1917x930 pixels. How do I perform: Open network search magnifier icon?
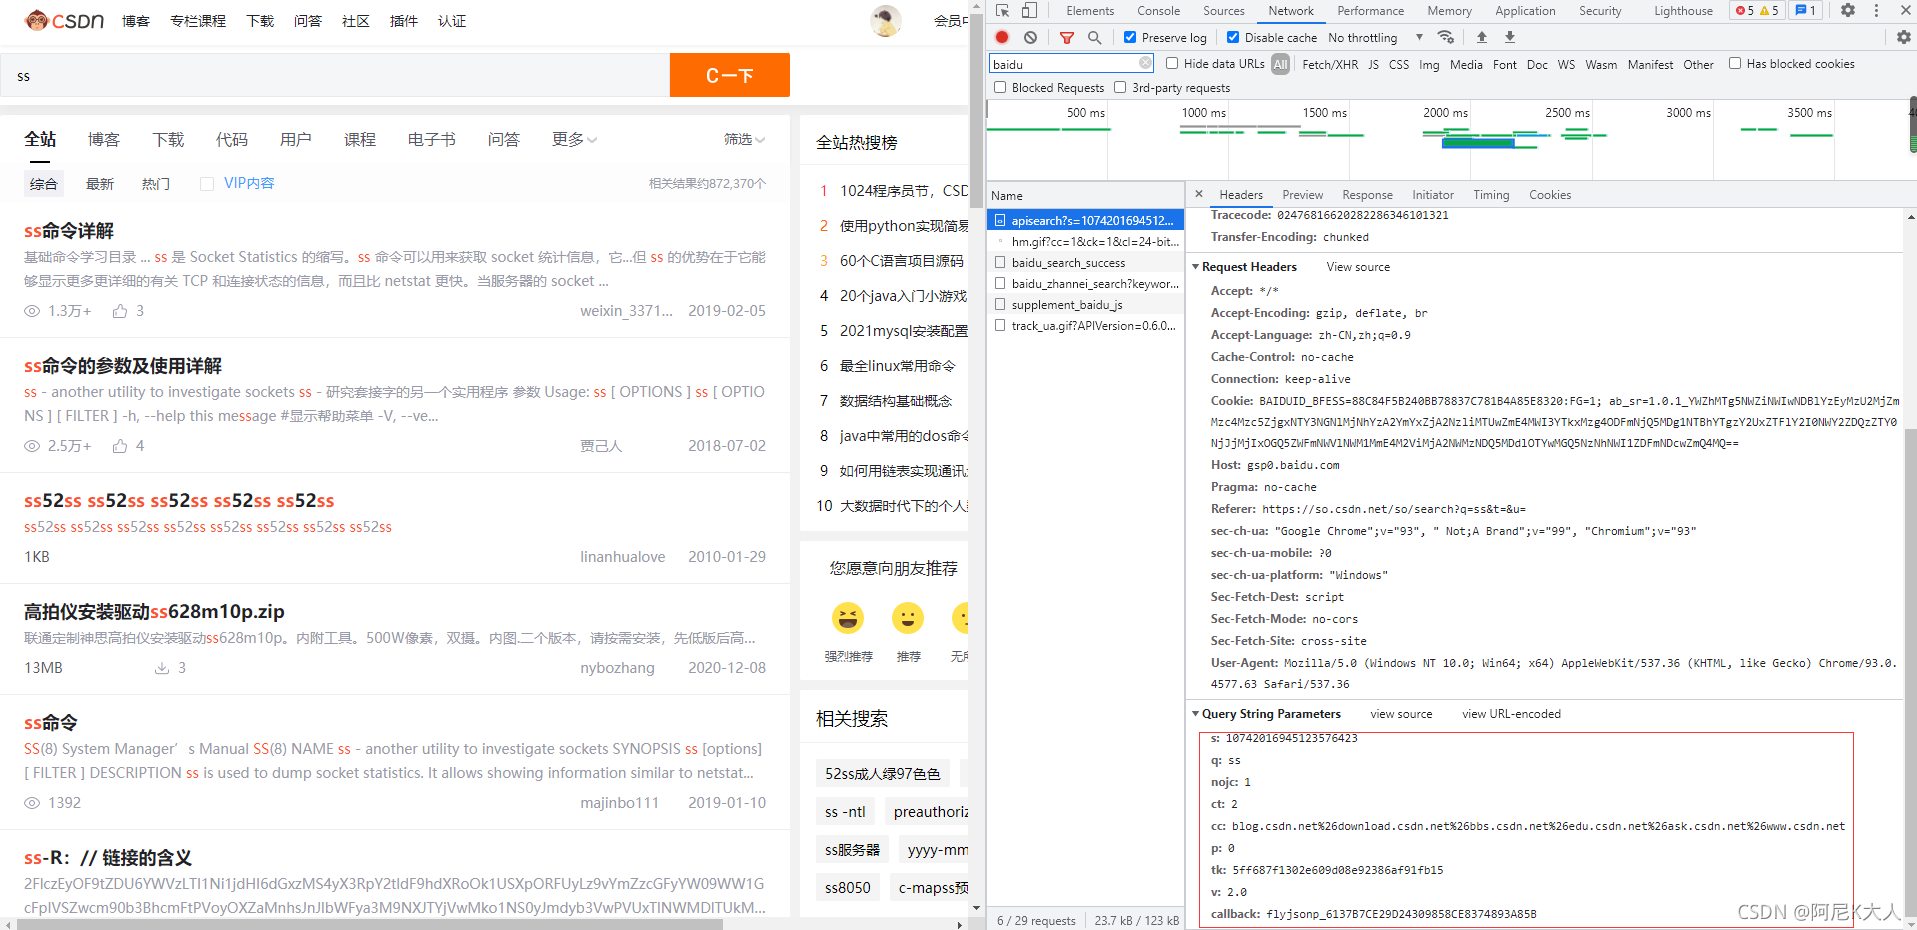click(x=1094, y=37)
